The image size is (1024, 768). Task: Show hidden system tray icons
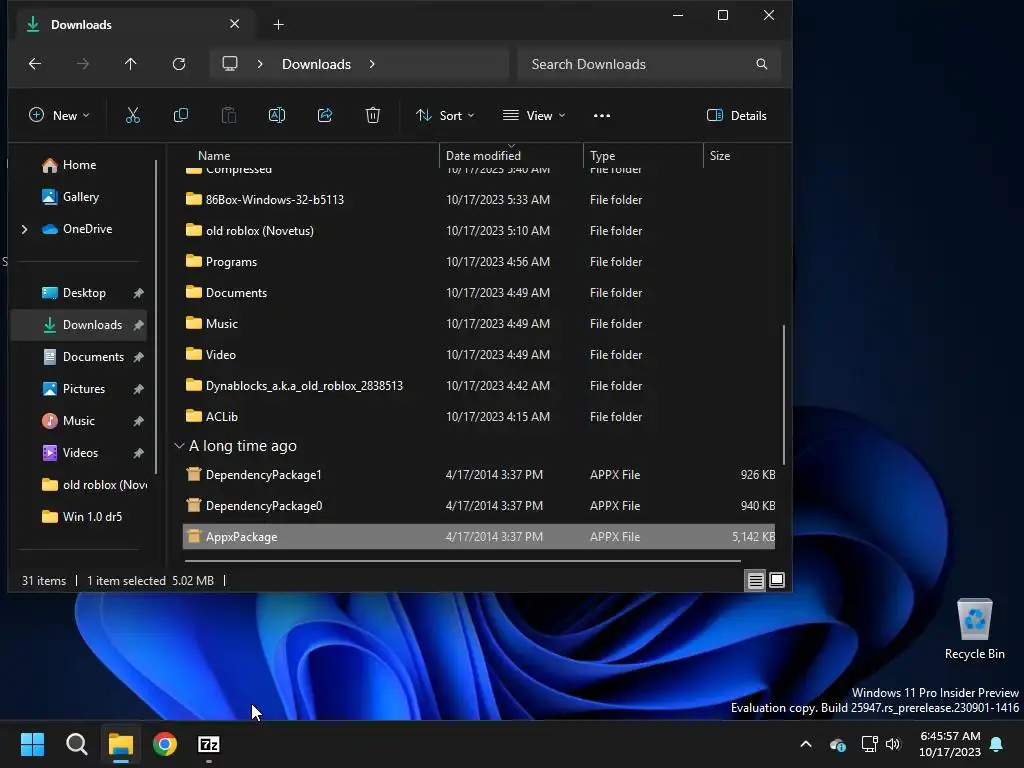pos(806,744)
